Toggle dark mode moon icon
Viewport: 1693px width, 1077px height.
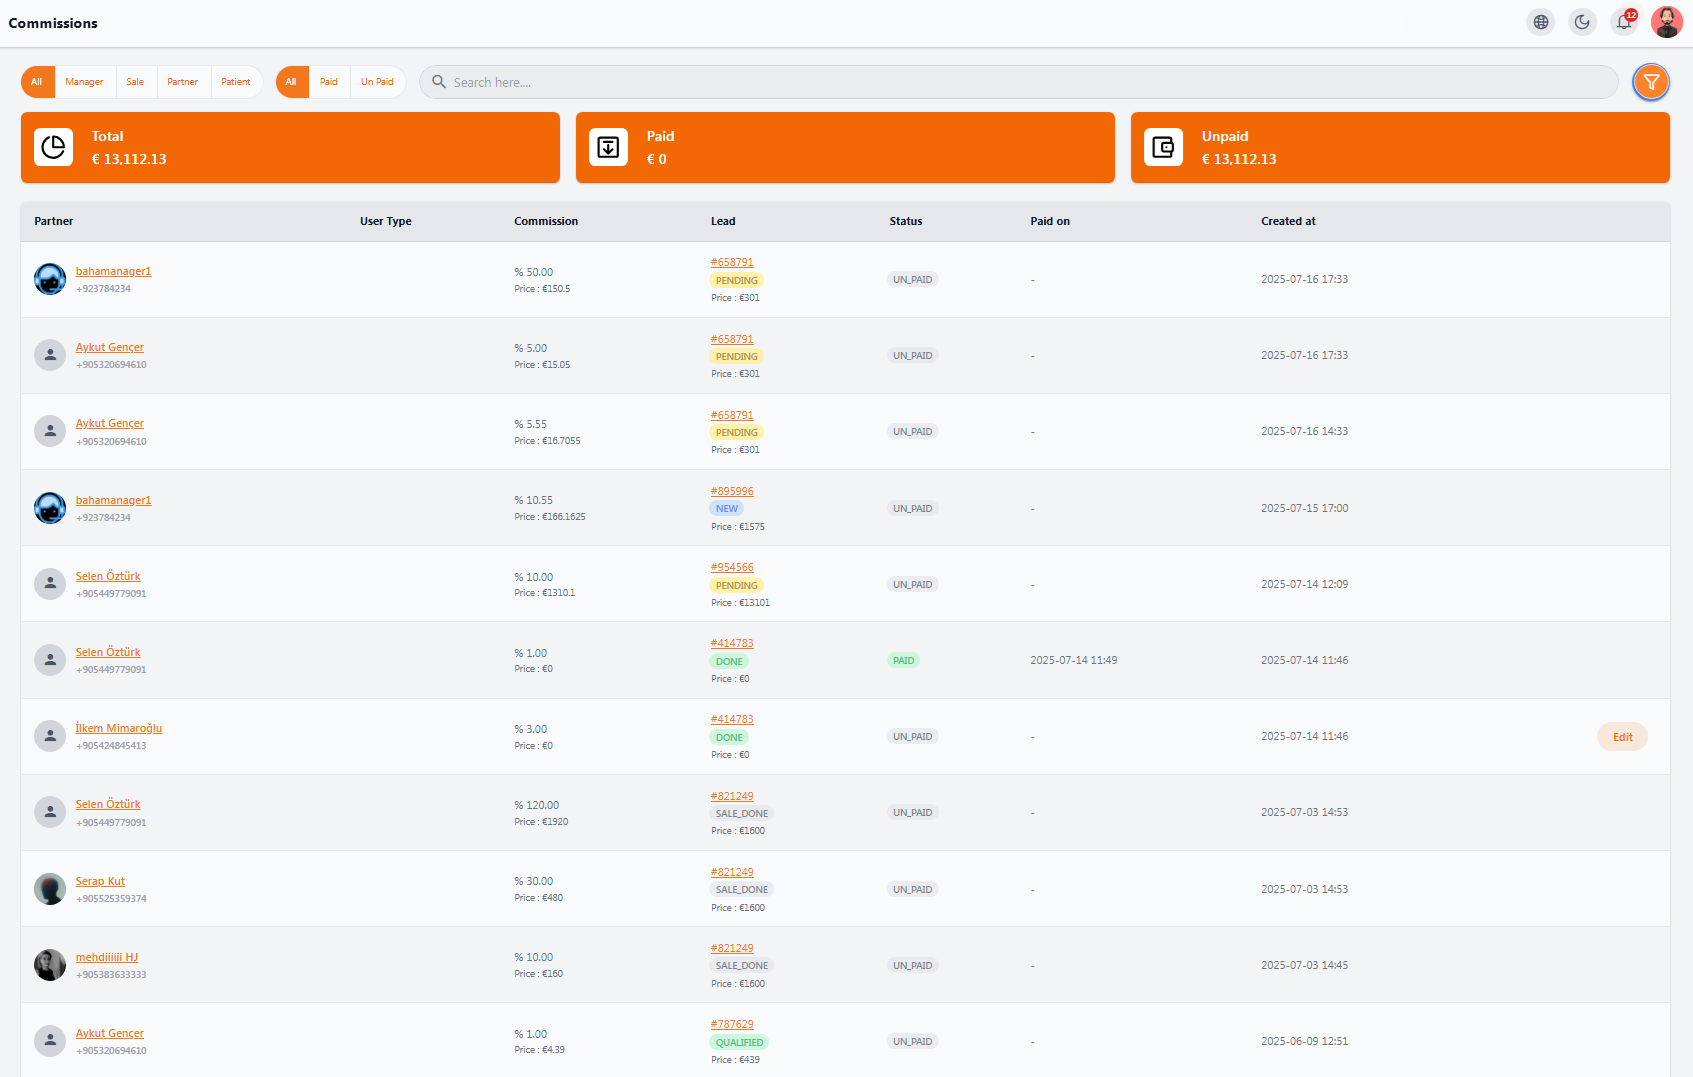pyautogui.click(x=1582, y=22)
